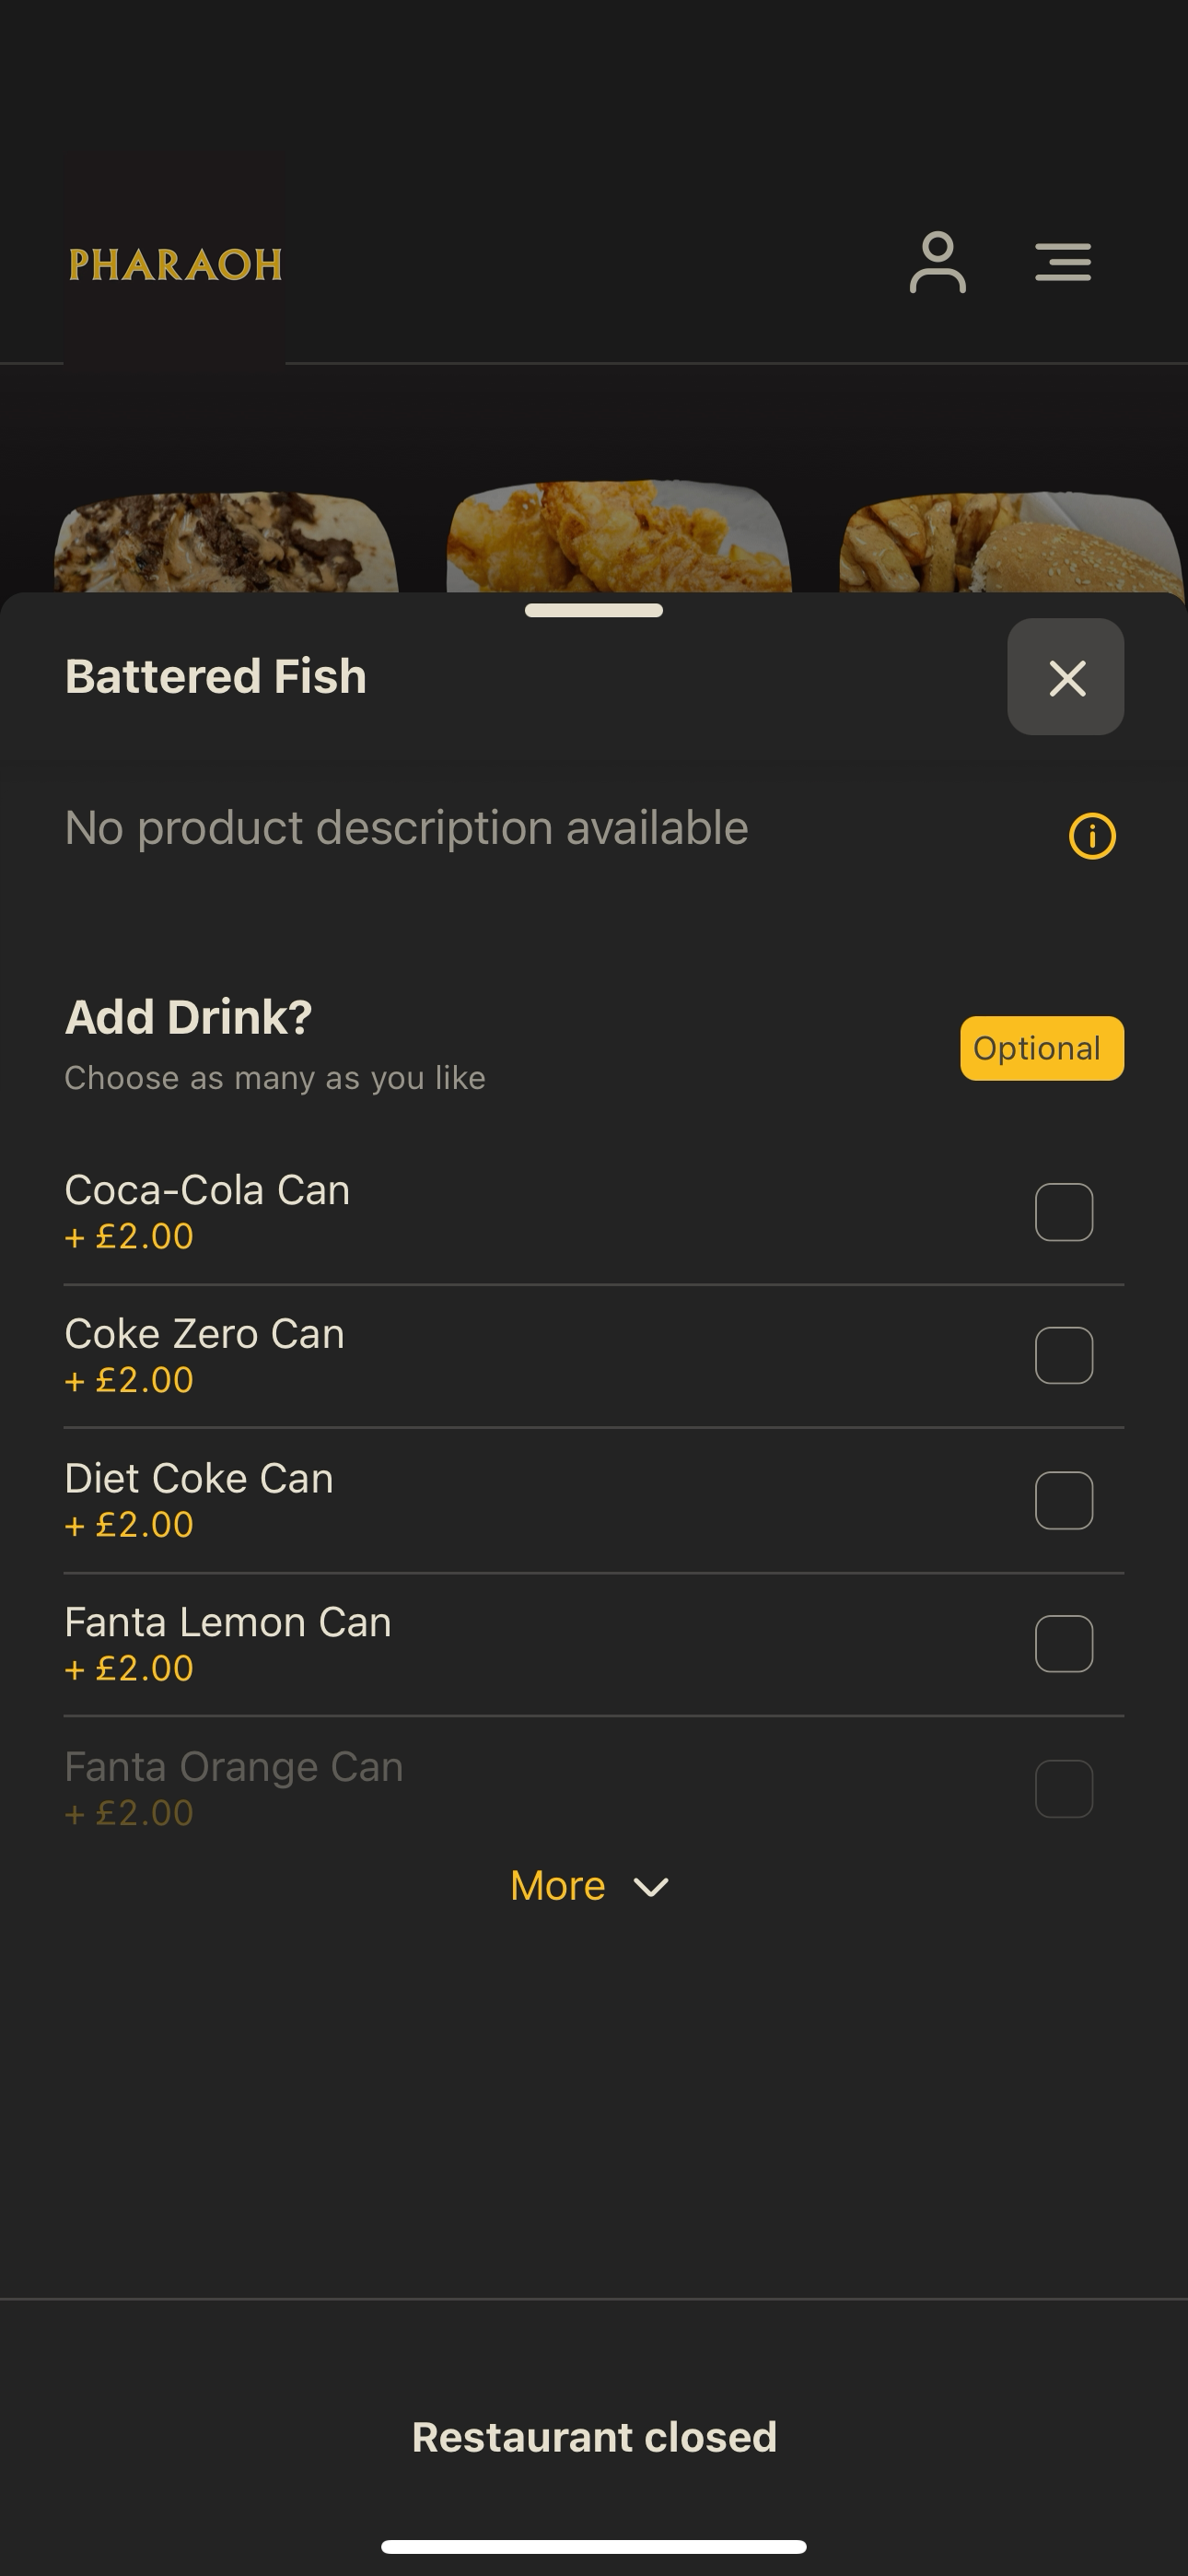Tick the Coca-Cola Can checkbox
The image size is (1188, 2576).
tap(1064, 1212)
